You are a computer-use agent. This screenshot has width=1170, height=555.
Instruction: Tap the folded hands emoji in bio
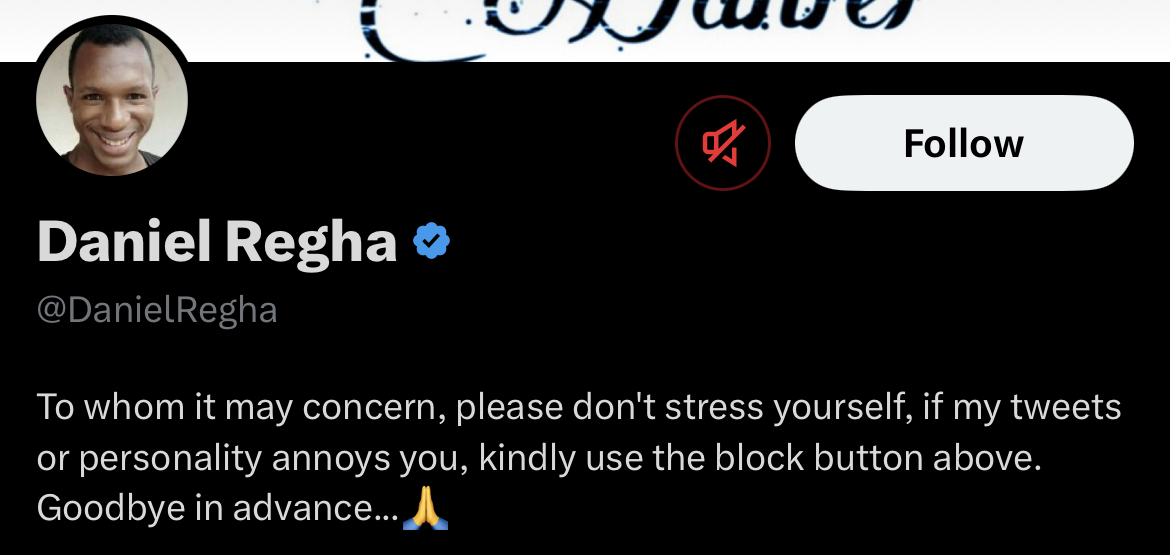coord(425,508)
